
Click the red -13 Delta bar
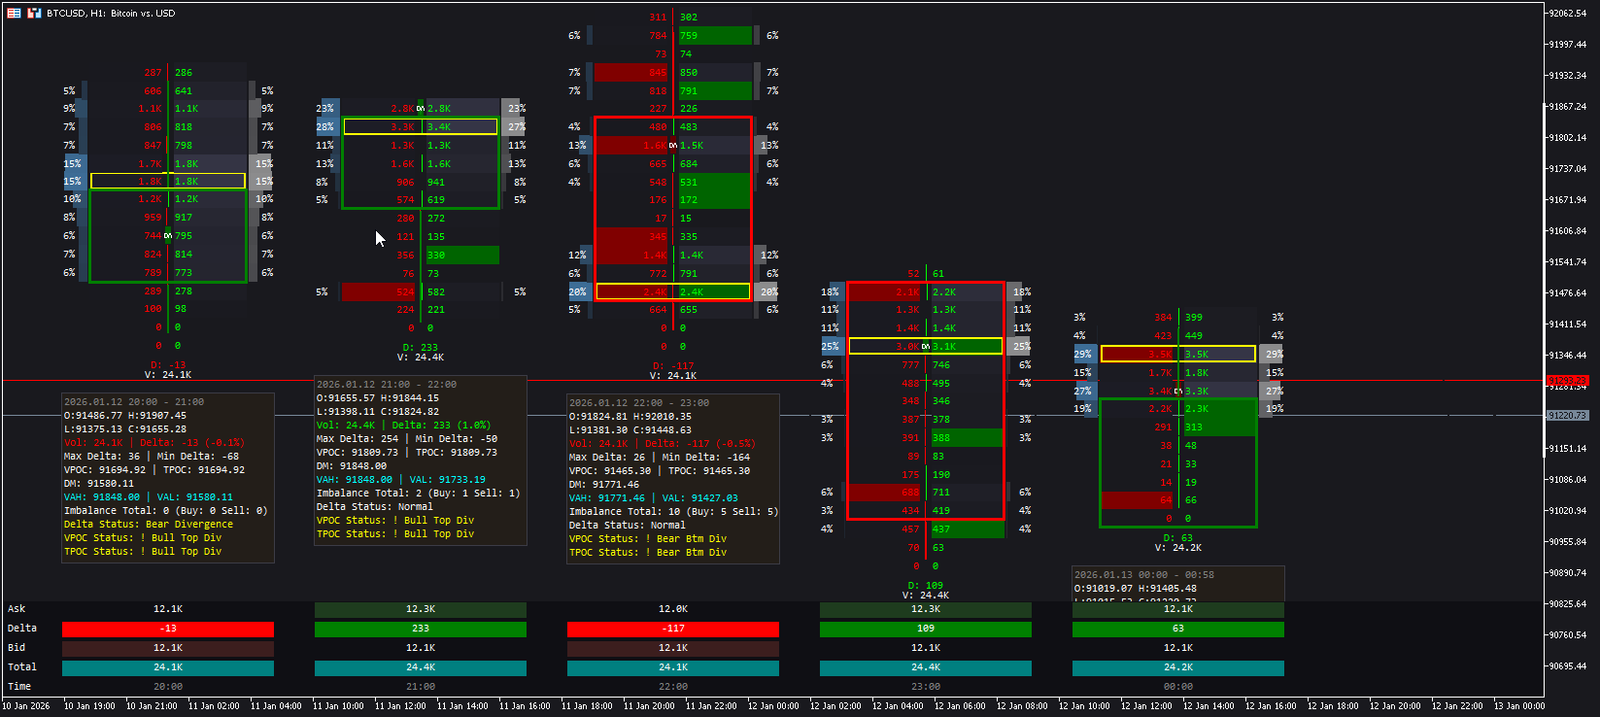click(168, 629)
